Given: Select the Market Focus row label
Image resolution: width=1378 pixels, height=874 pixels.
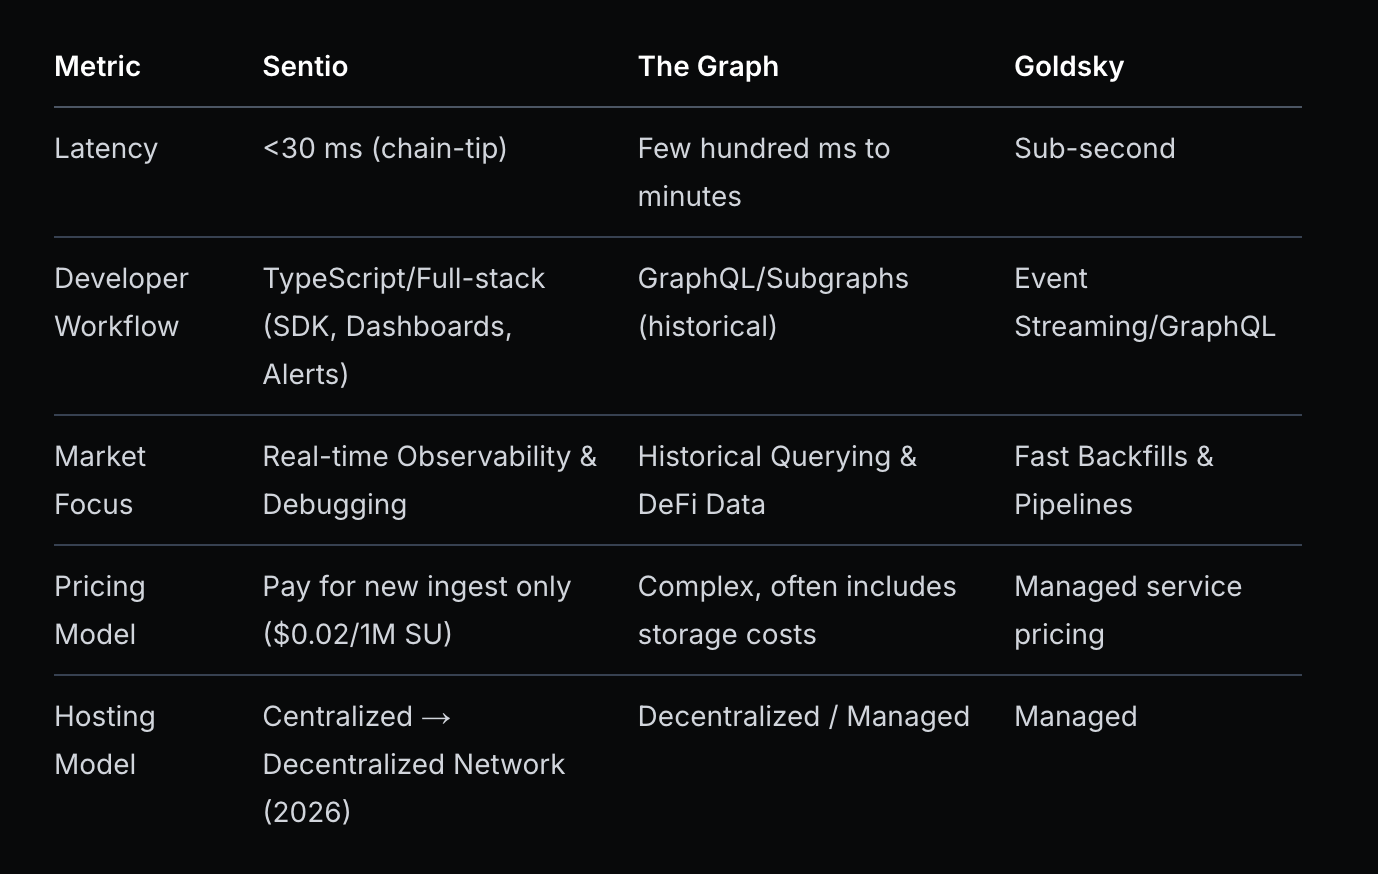Looking at the screenshot, I should 100,479.
